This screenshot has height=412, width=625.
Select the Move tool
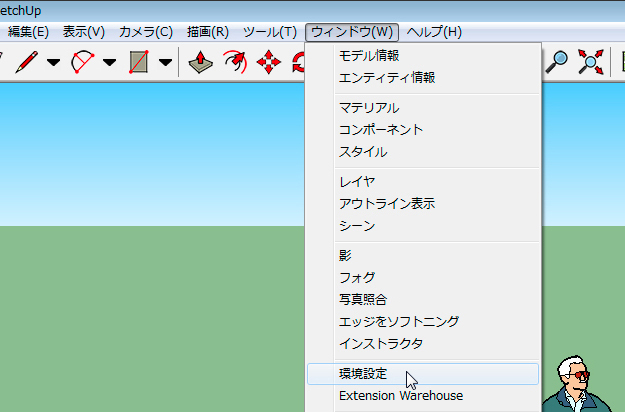point(269,62)
